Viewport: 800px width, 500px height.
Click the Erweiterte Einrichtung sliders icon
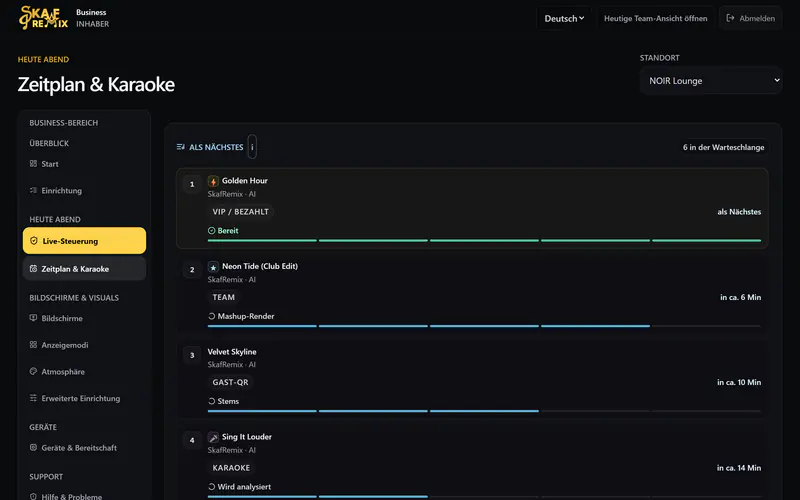click(x=33, y=398)
